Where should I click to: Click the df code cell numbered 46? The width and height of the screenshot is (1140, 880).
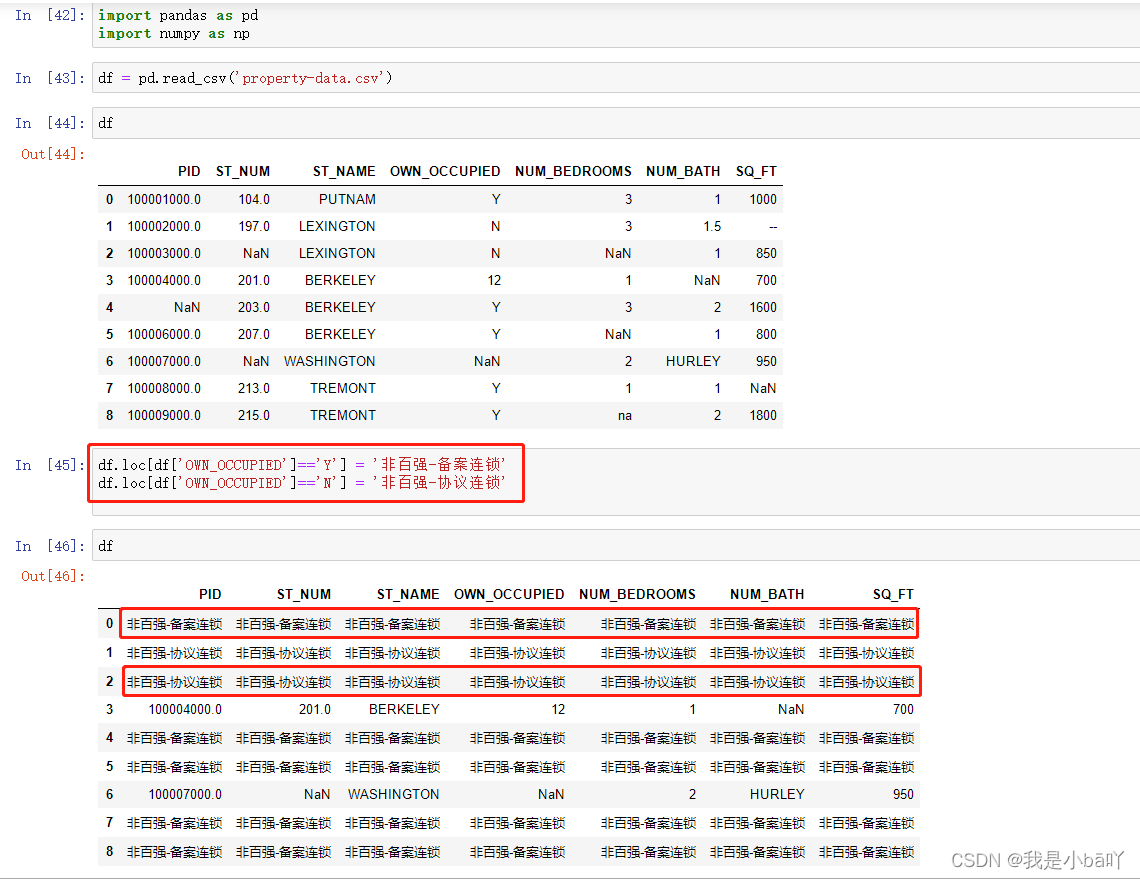[616, 545]
